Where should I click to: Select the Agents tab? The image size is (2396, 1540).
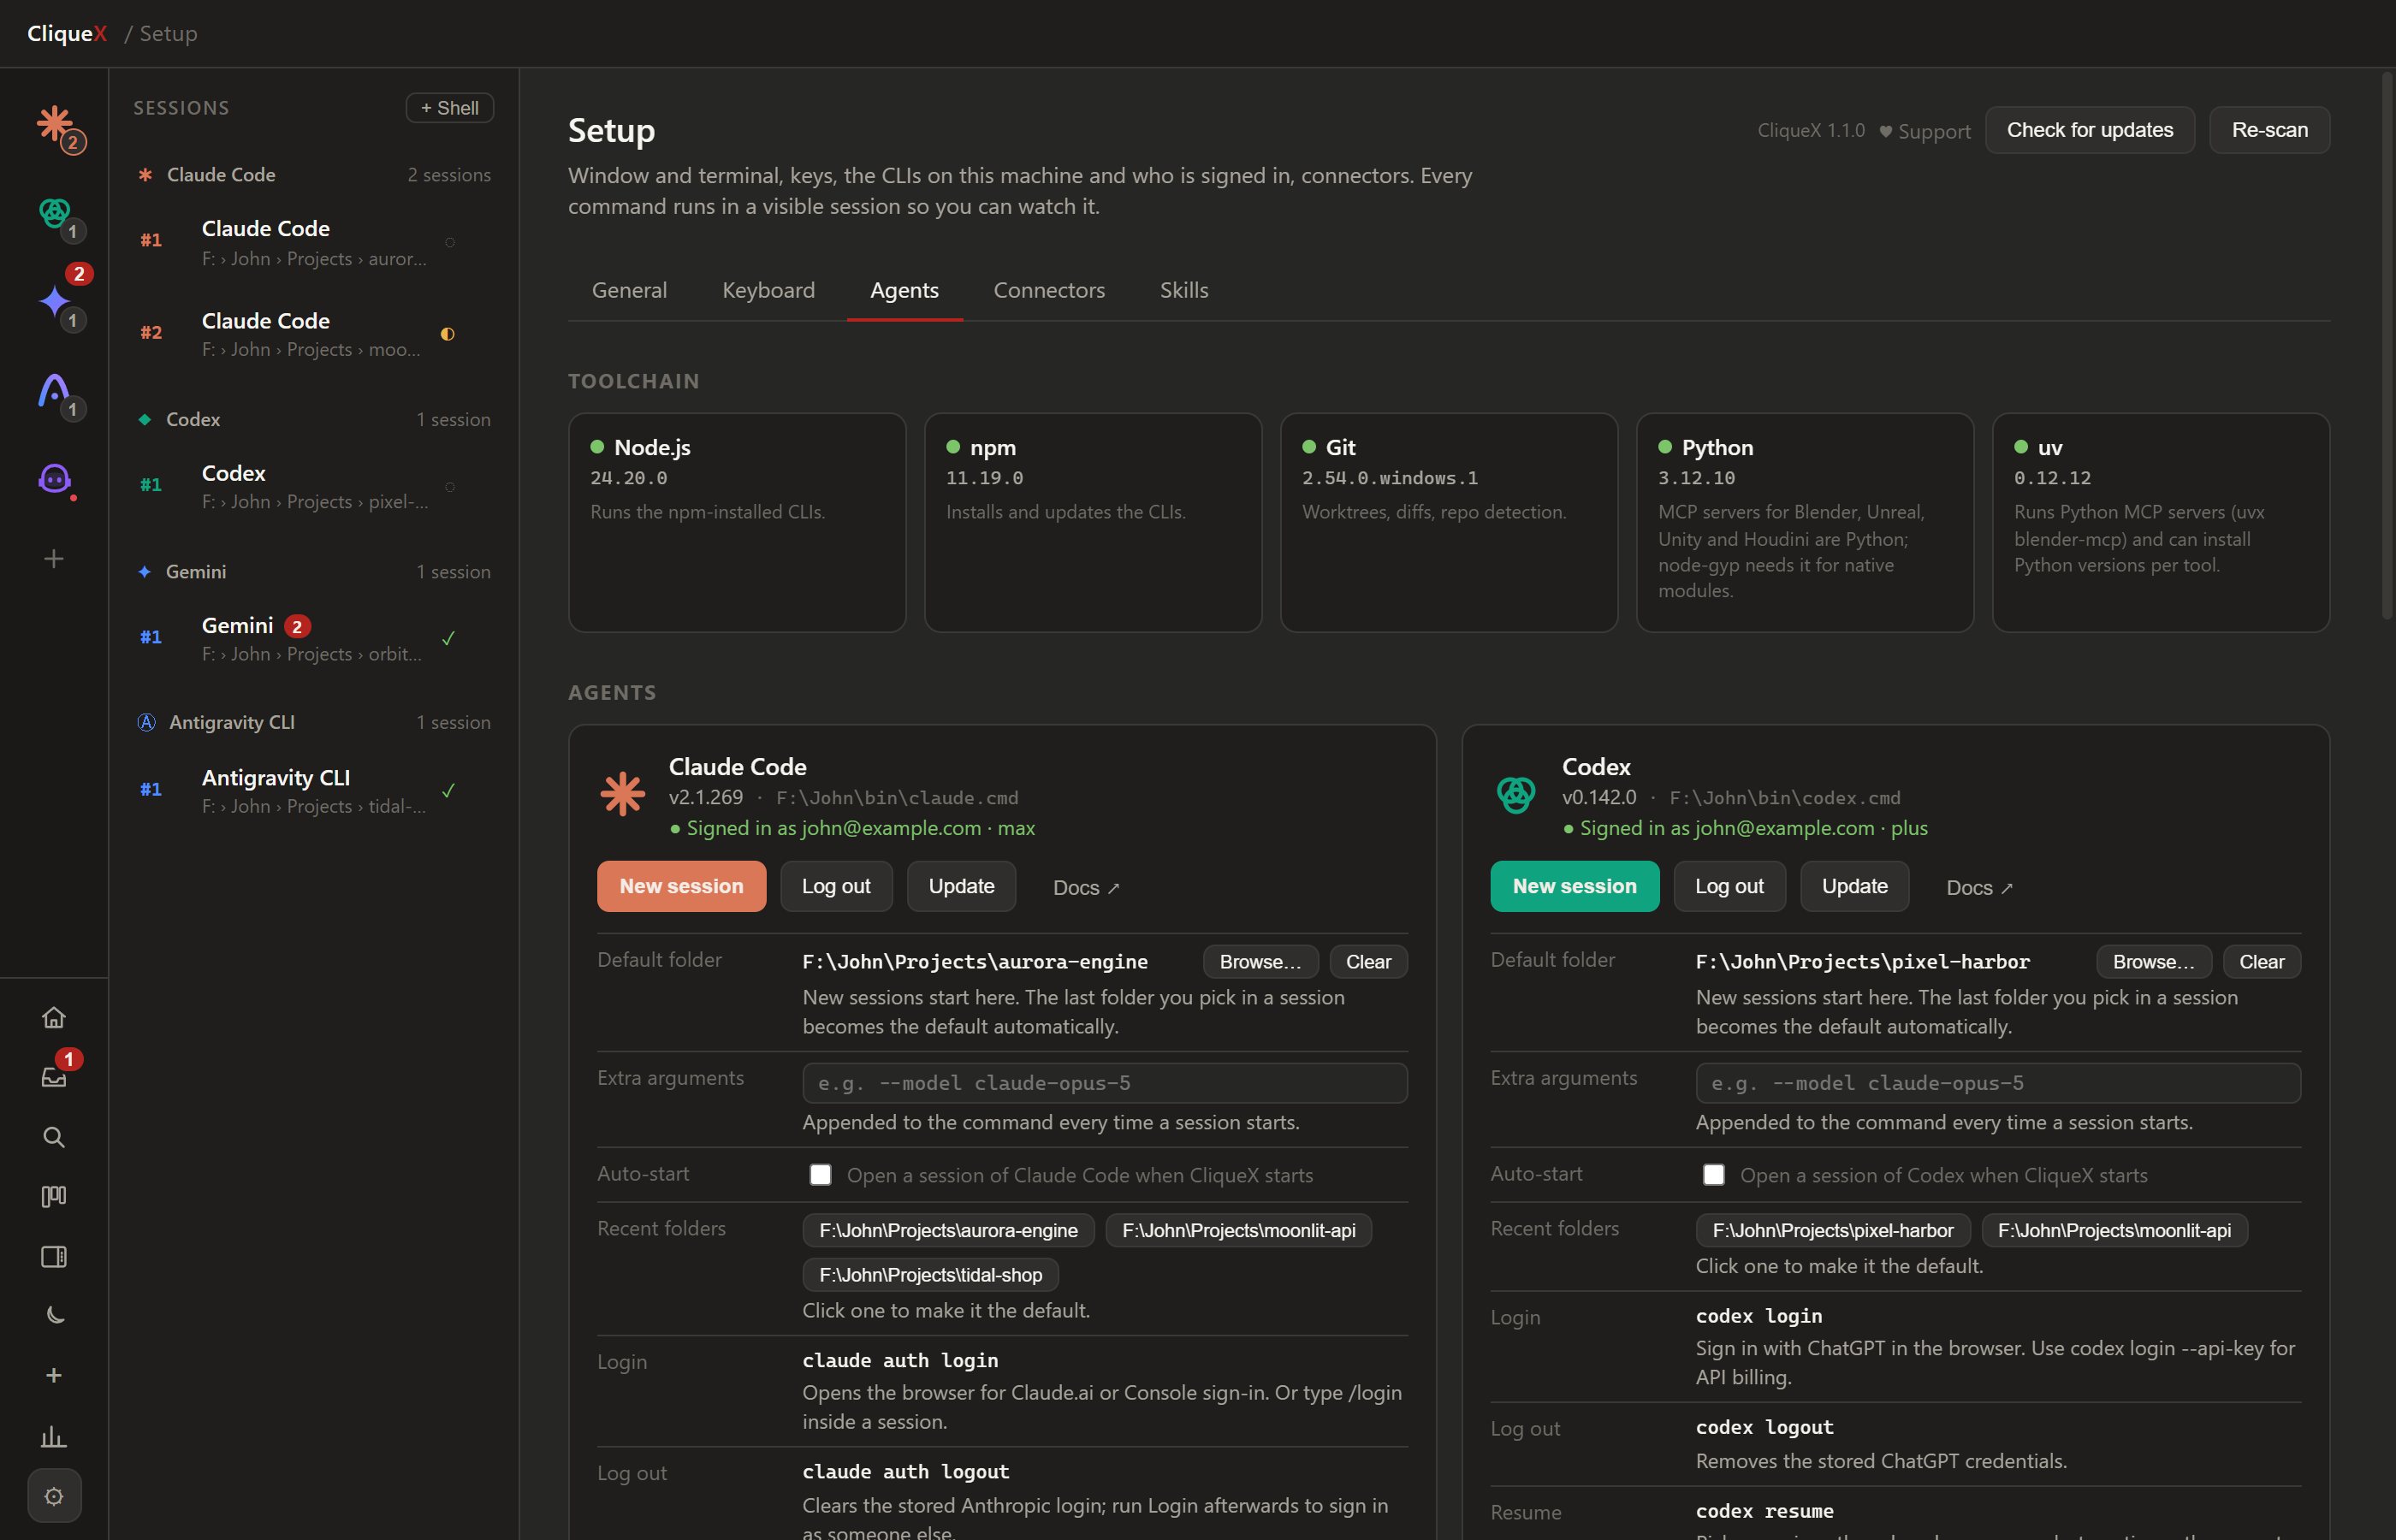coord(904,290)
